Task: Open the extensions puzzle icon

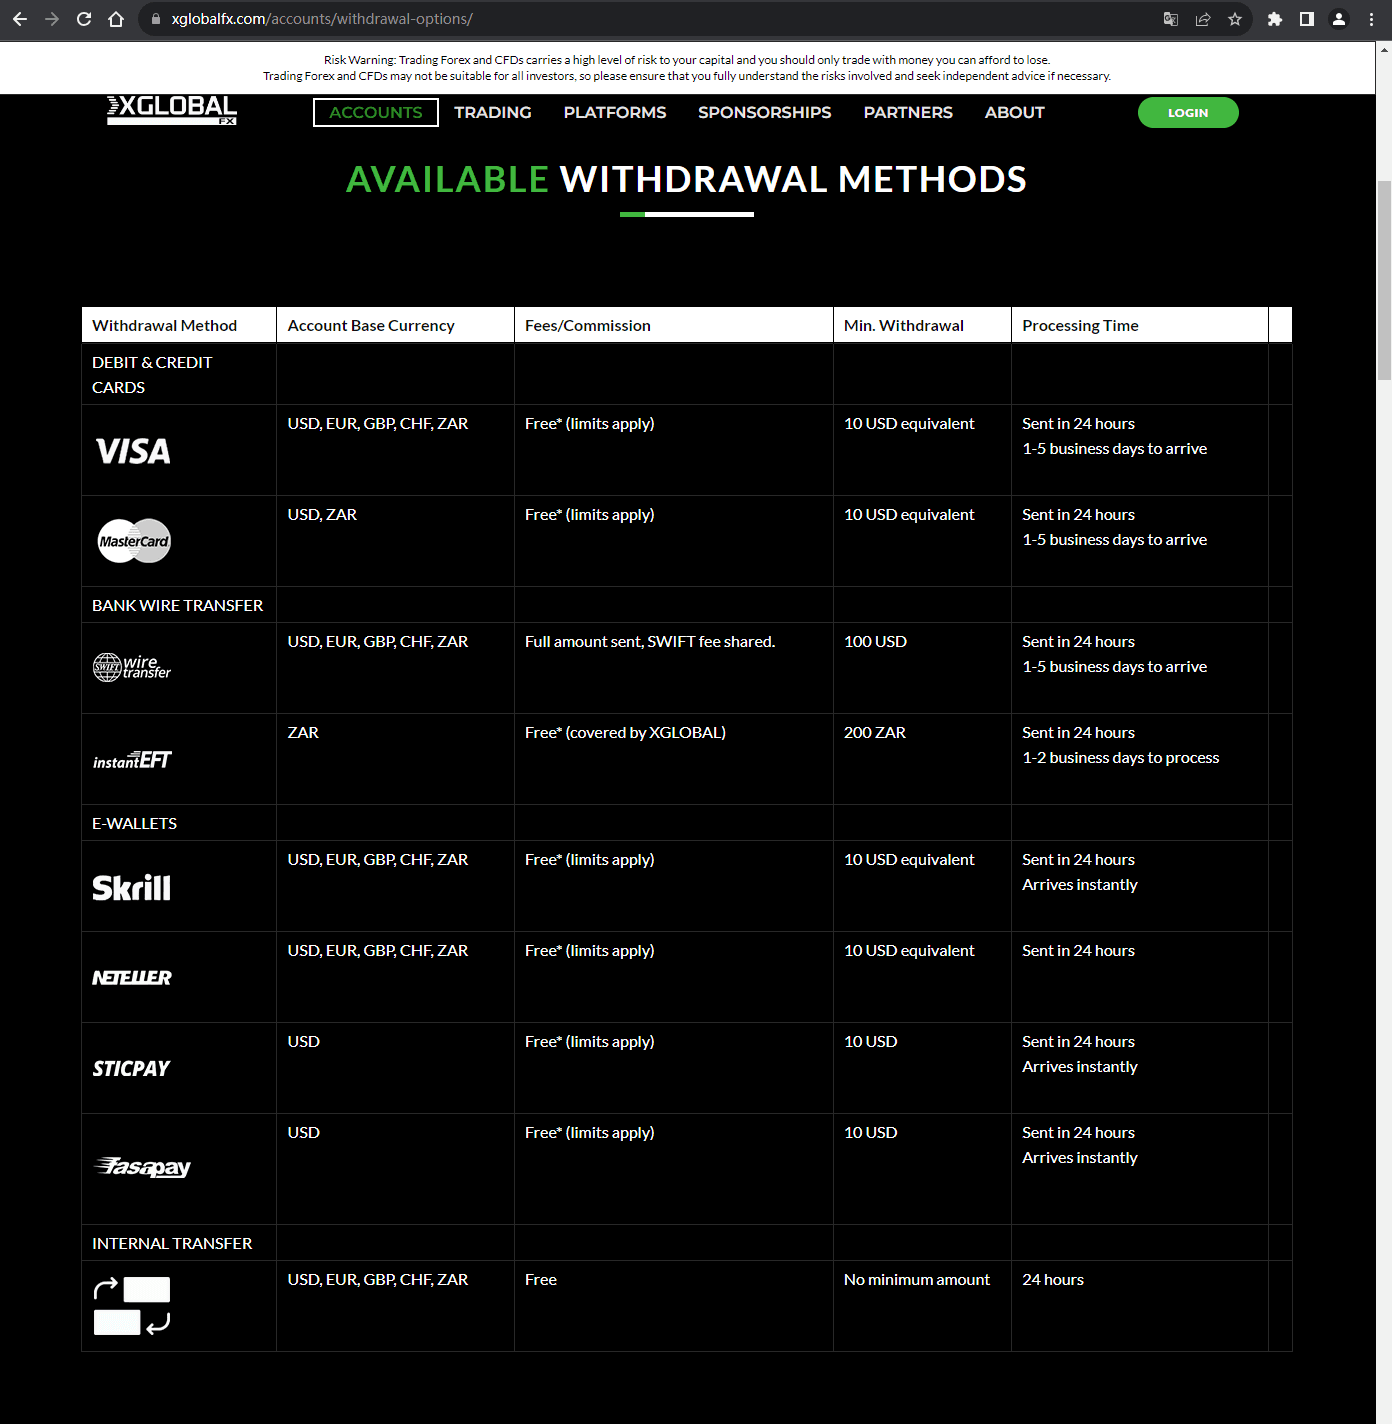Action: 1275,19
